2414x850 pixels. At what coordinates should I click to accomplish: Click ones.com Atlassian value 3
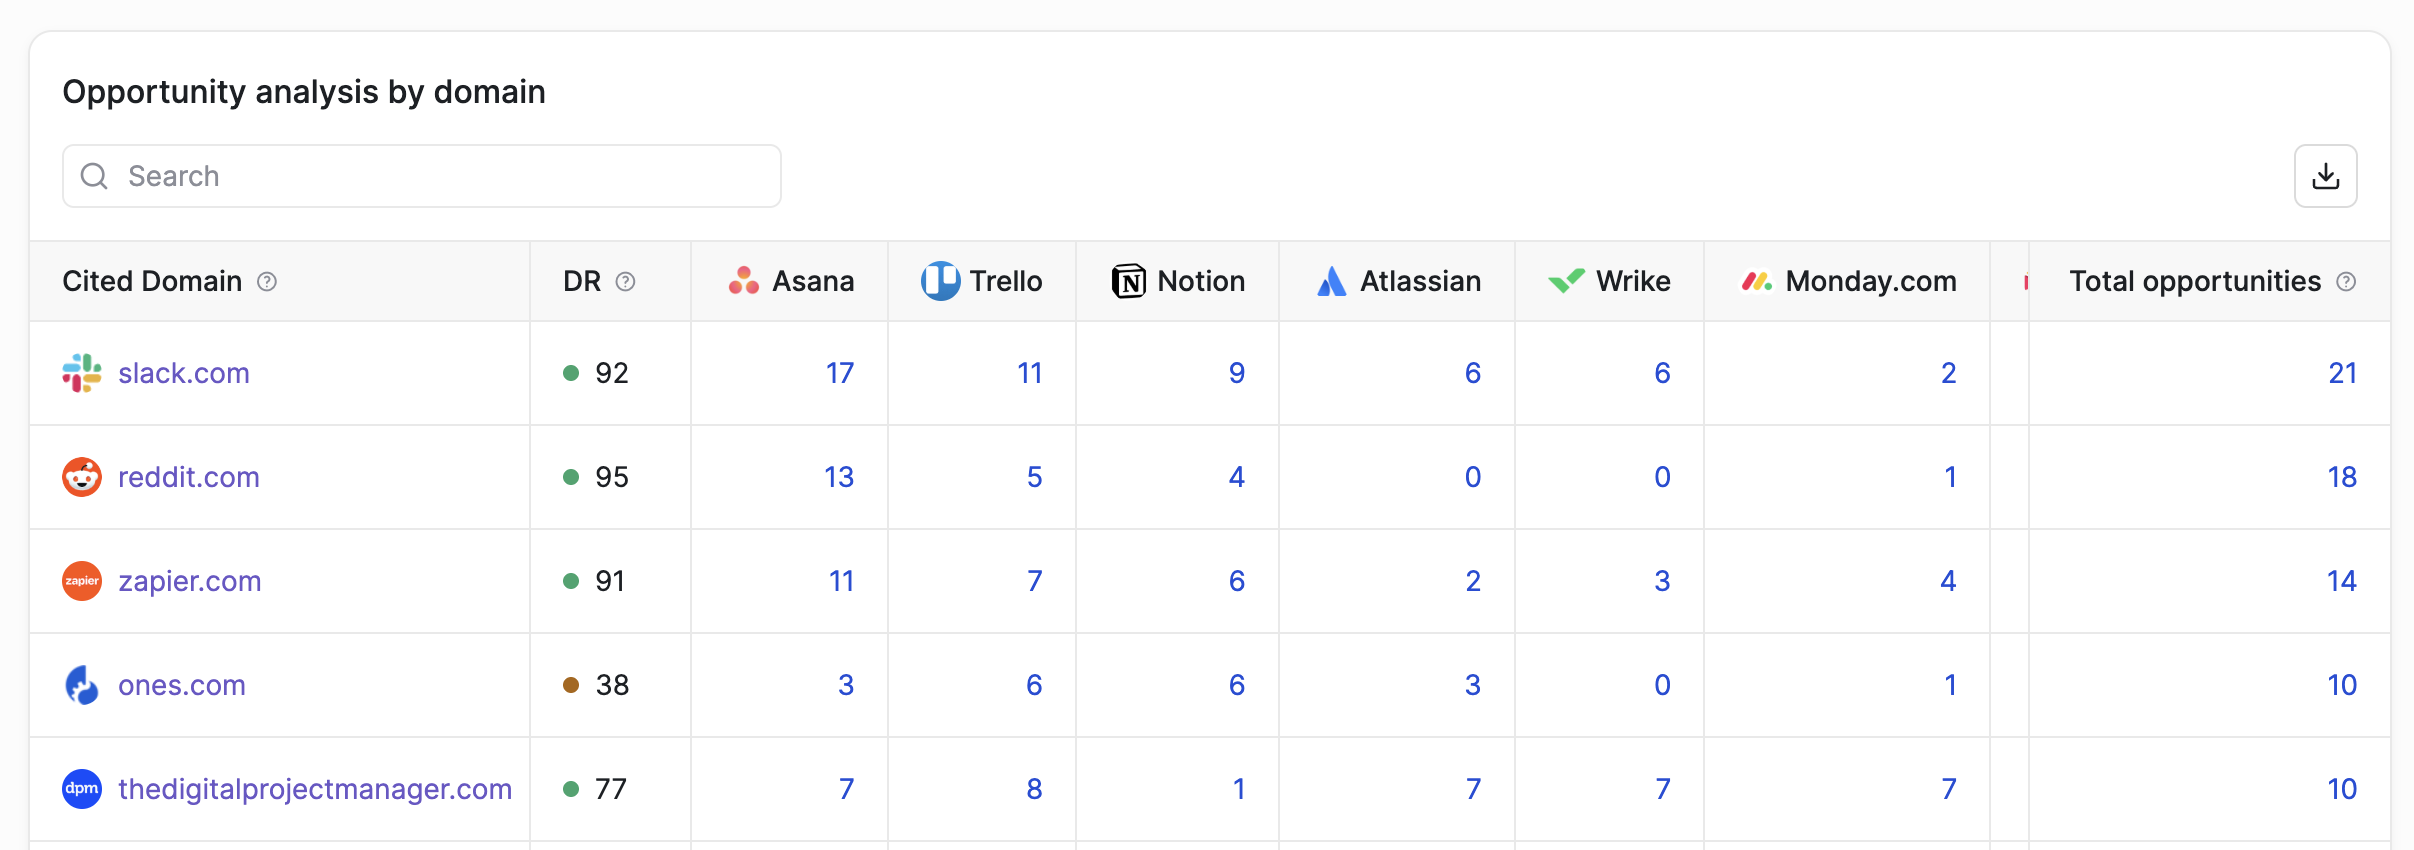[x=1473, y=685]
